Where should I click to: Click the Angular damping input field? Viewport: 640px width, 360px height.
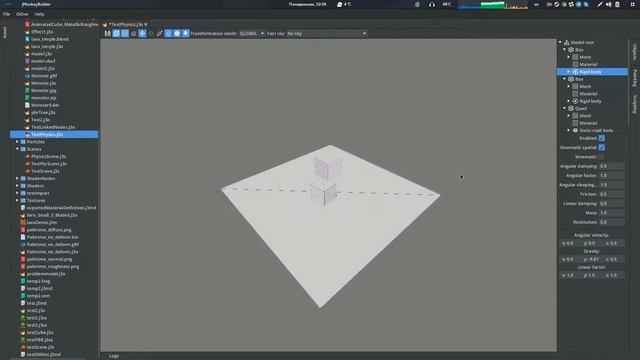point(611,166)
